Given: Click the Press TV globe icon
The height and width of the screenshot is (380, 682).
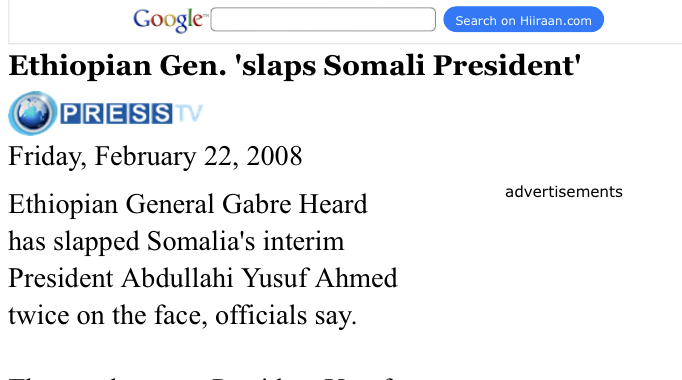Looking at the screenshot, I should [x=33, y=113].
